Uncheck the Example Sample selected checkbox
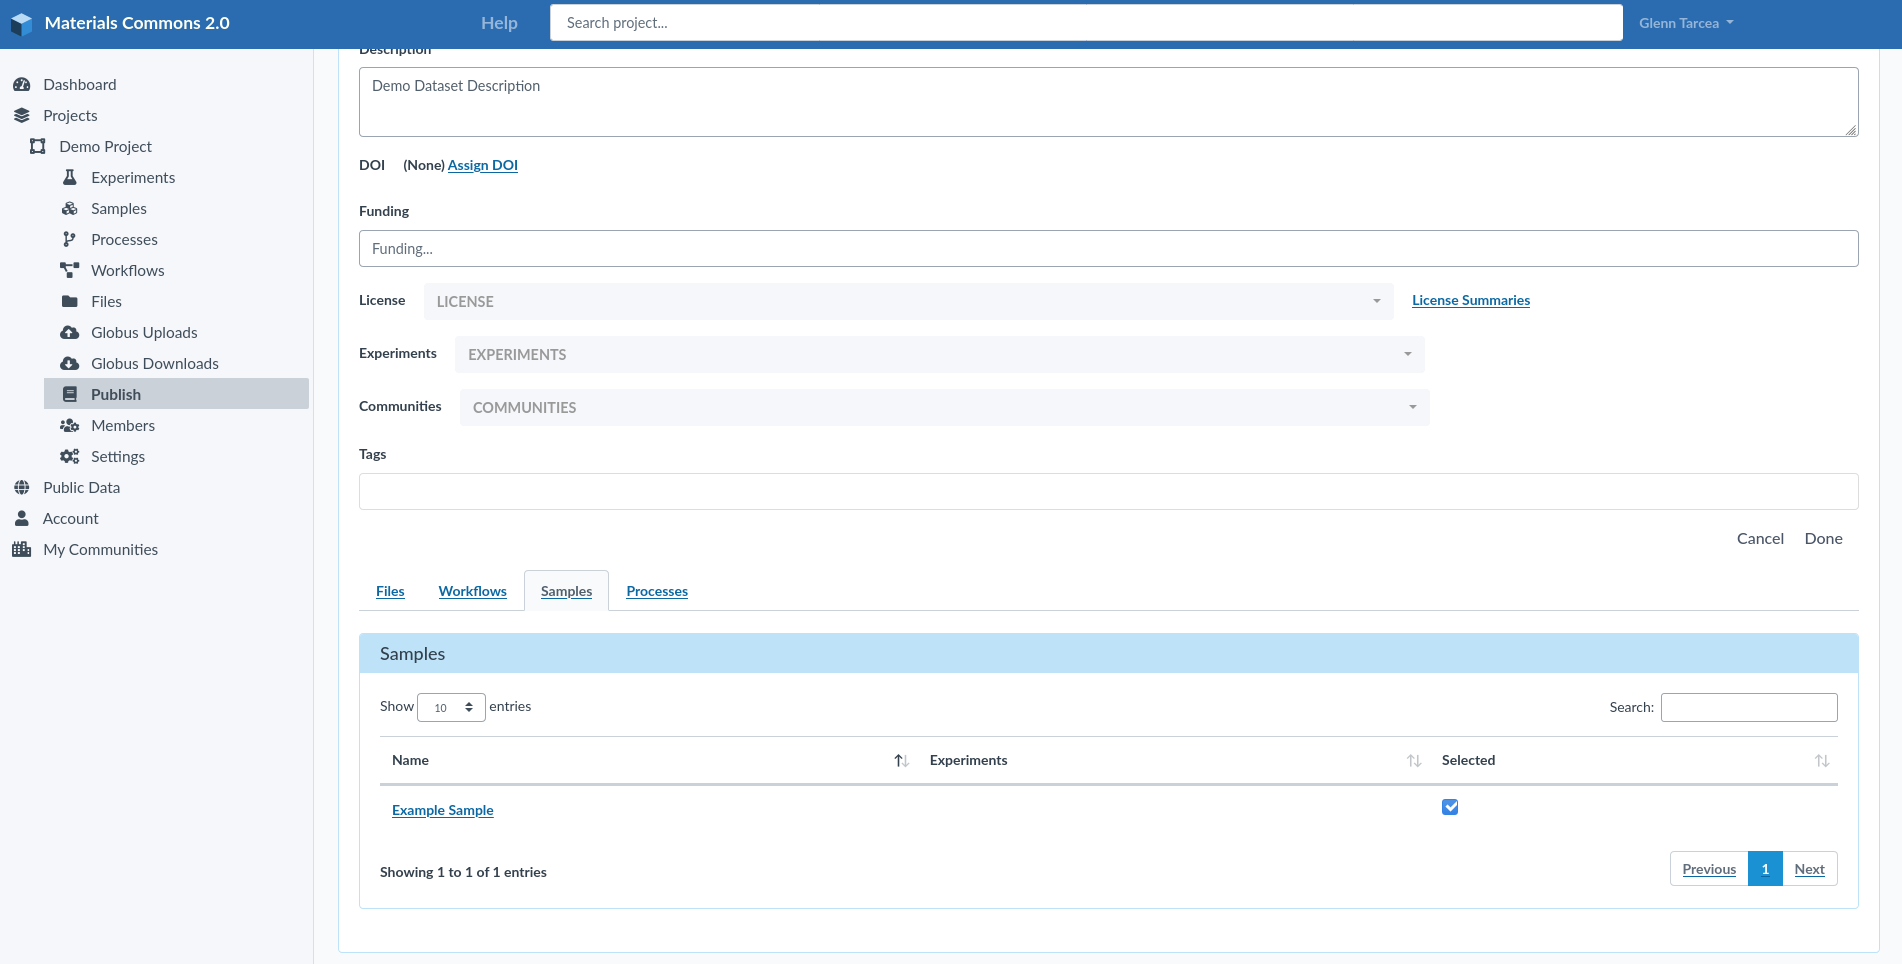 pos(1450,807)
